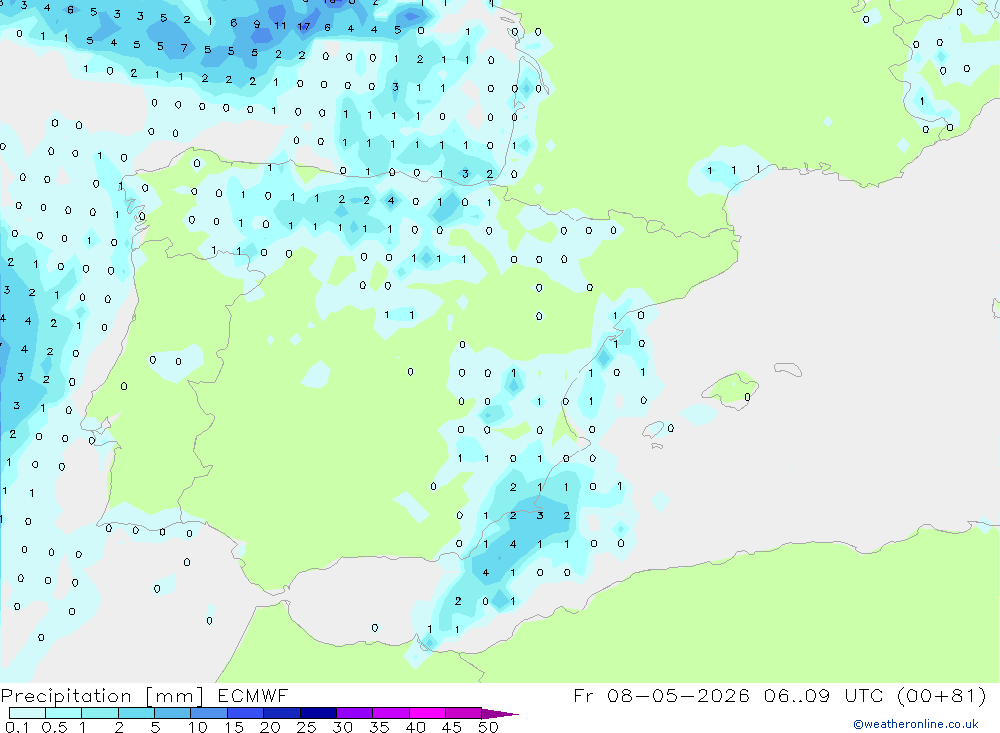The width and height of the screenshot is (1000, 733).
Task: Click the '40' legend scale label
Action: 416,727
